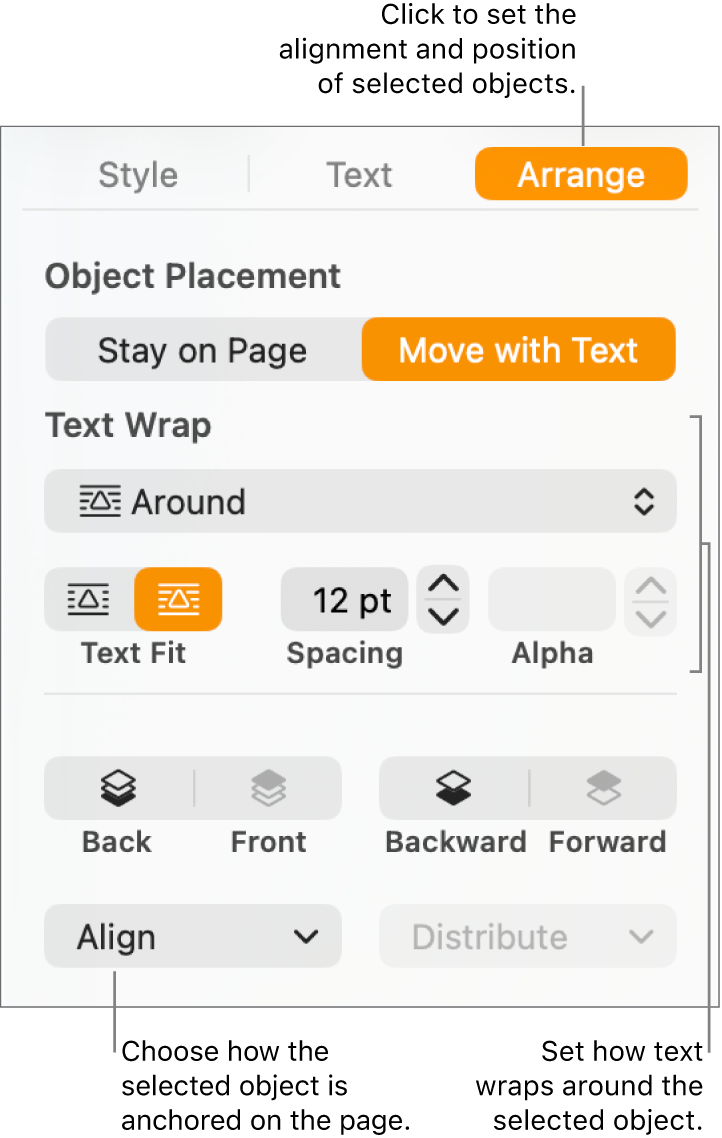Select the rectangular Text Fit option
Image resolution: width=722 pixels, height=1138 pixels.
88,600
